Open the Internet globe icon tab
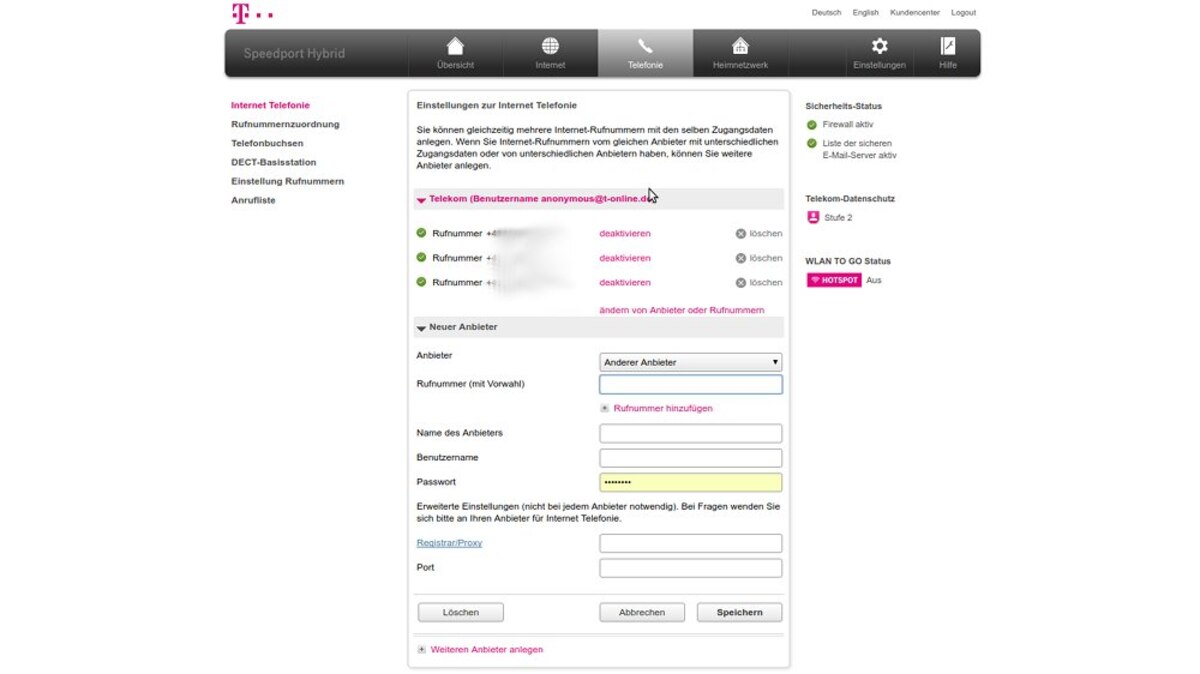Image resolution: width=1200 pixels, height=674 pixels. pyautogui.click(x=550, y=53)
